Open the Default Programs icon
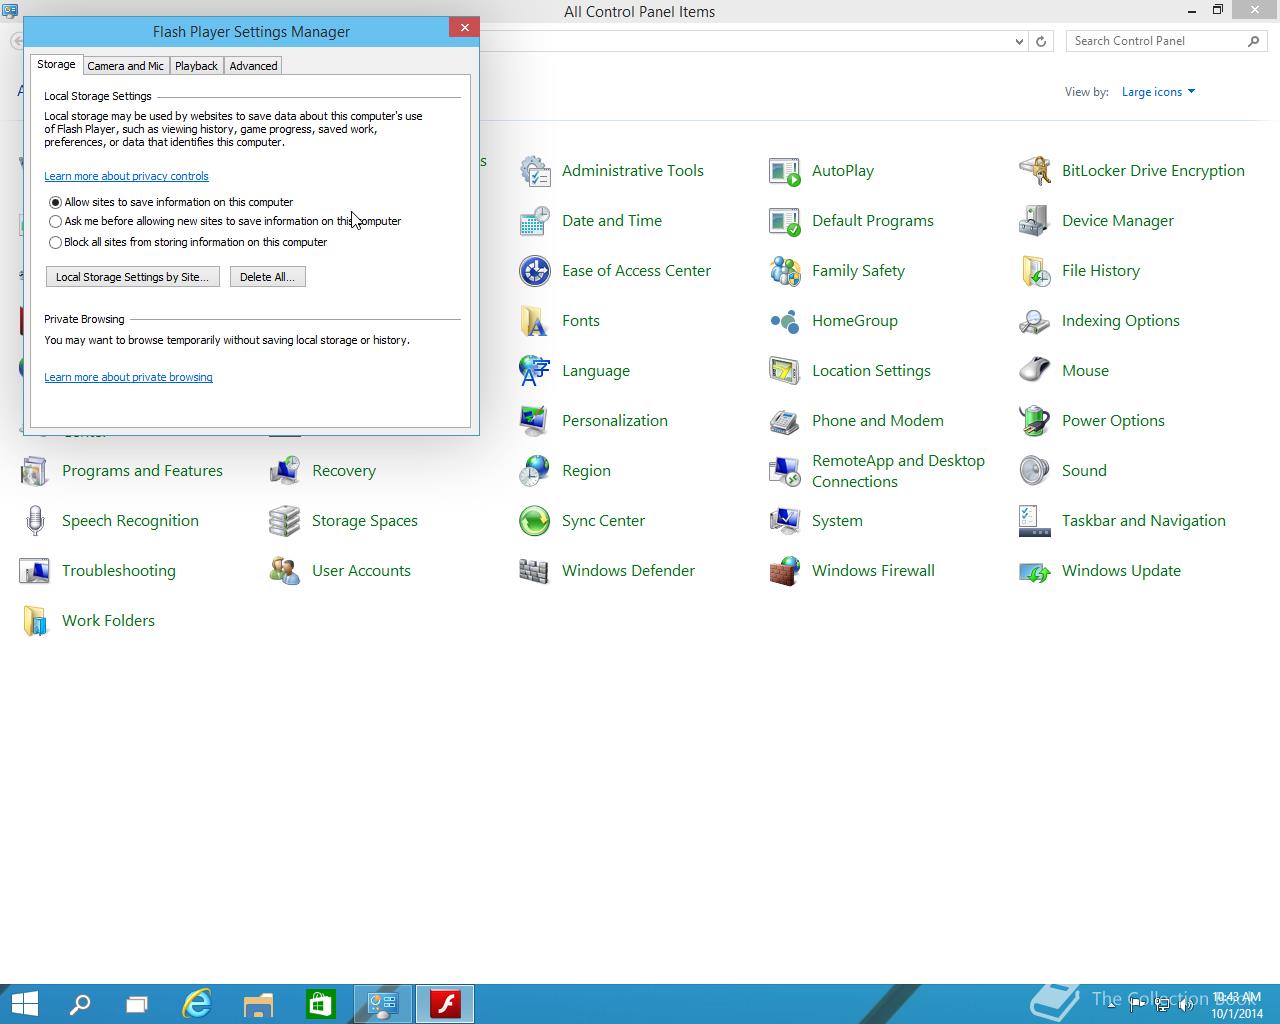1280x1024 pixels. (785, 221)
